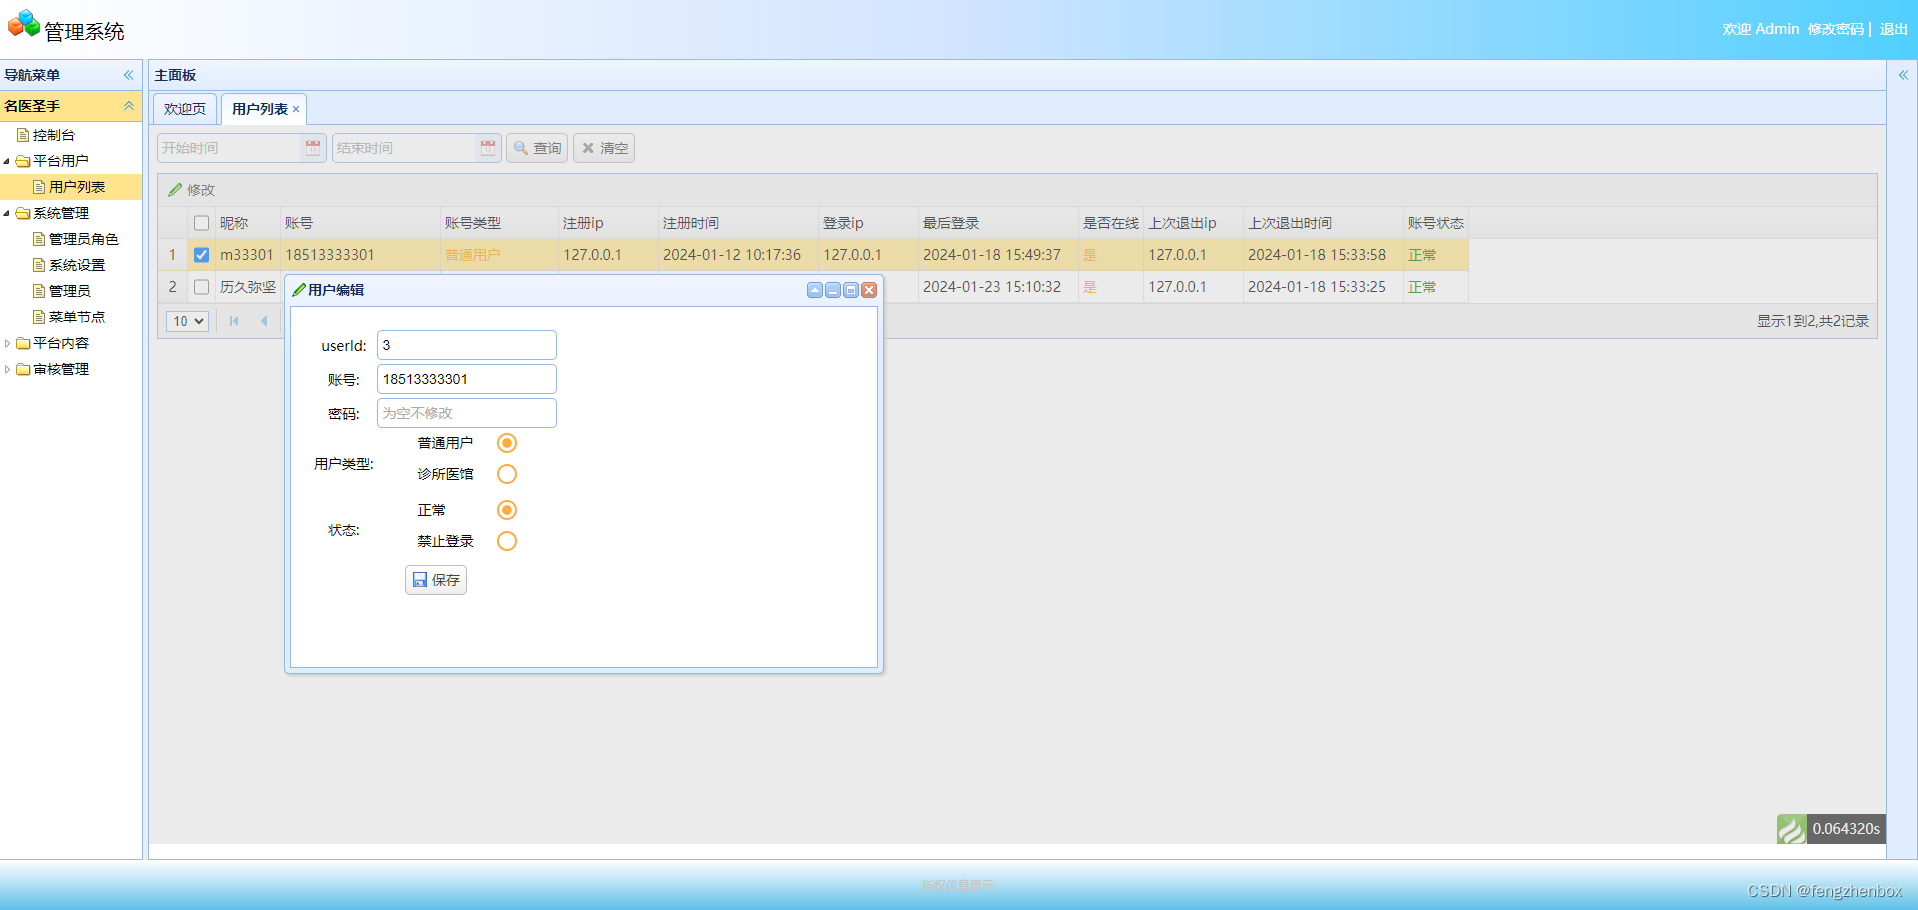This screenshot has width=1918, height=910.
Task: Switch to the 欢迎页 tab
Action: coord(185,109)
